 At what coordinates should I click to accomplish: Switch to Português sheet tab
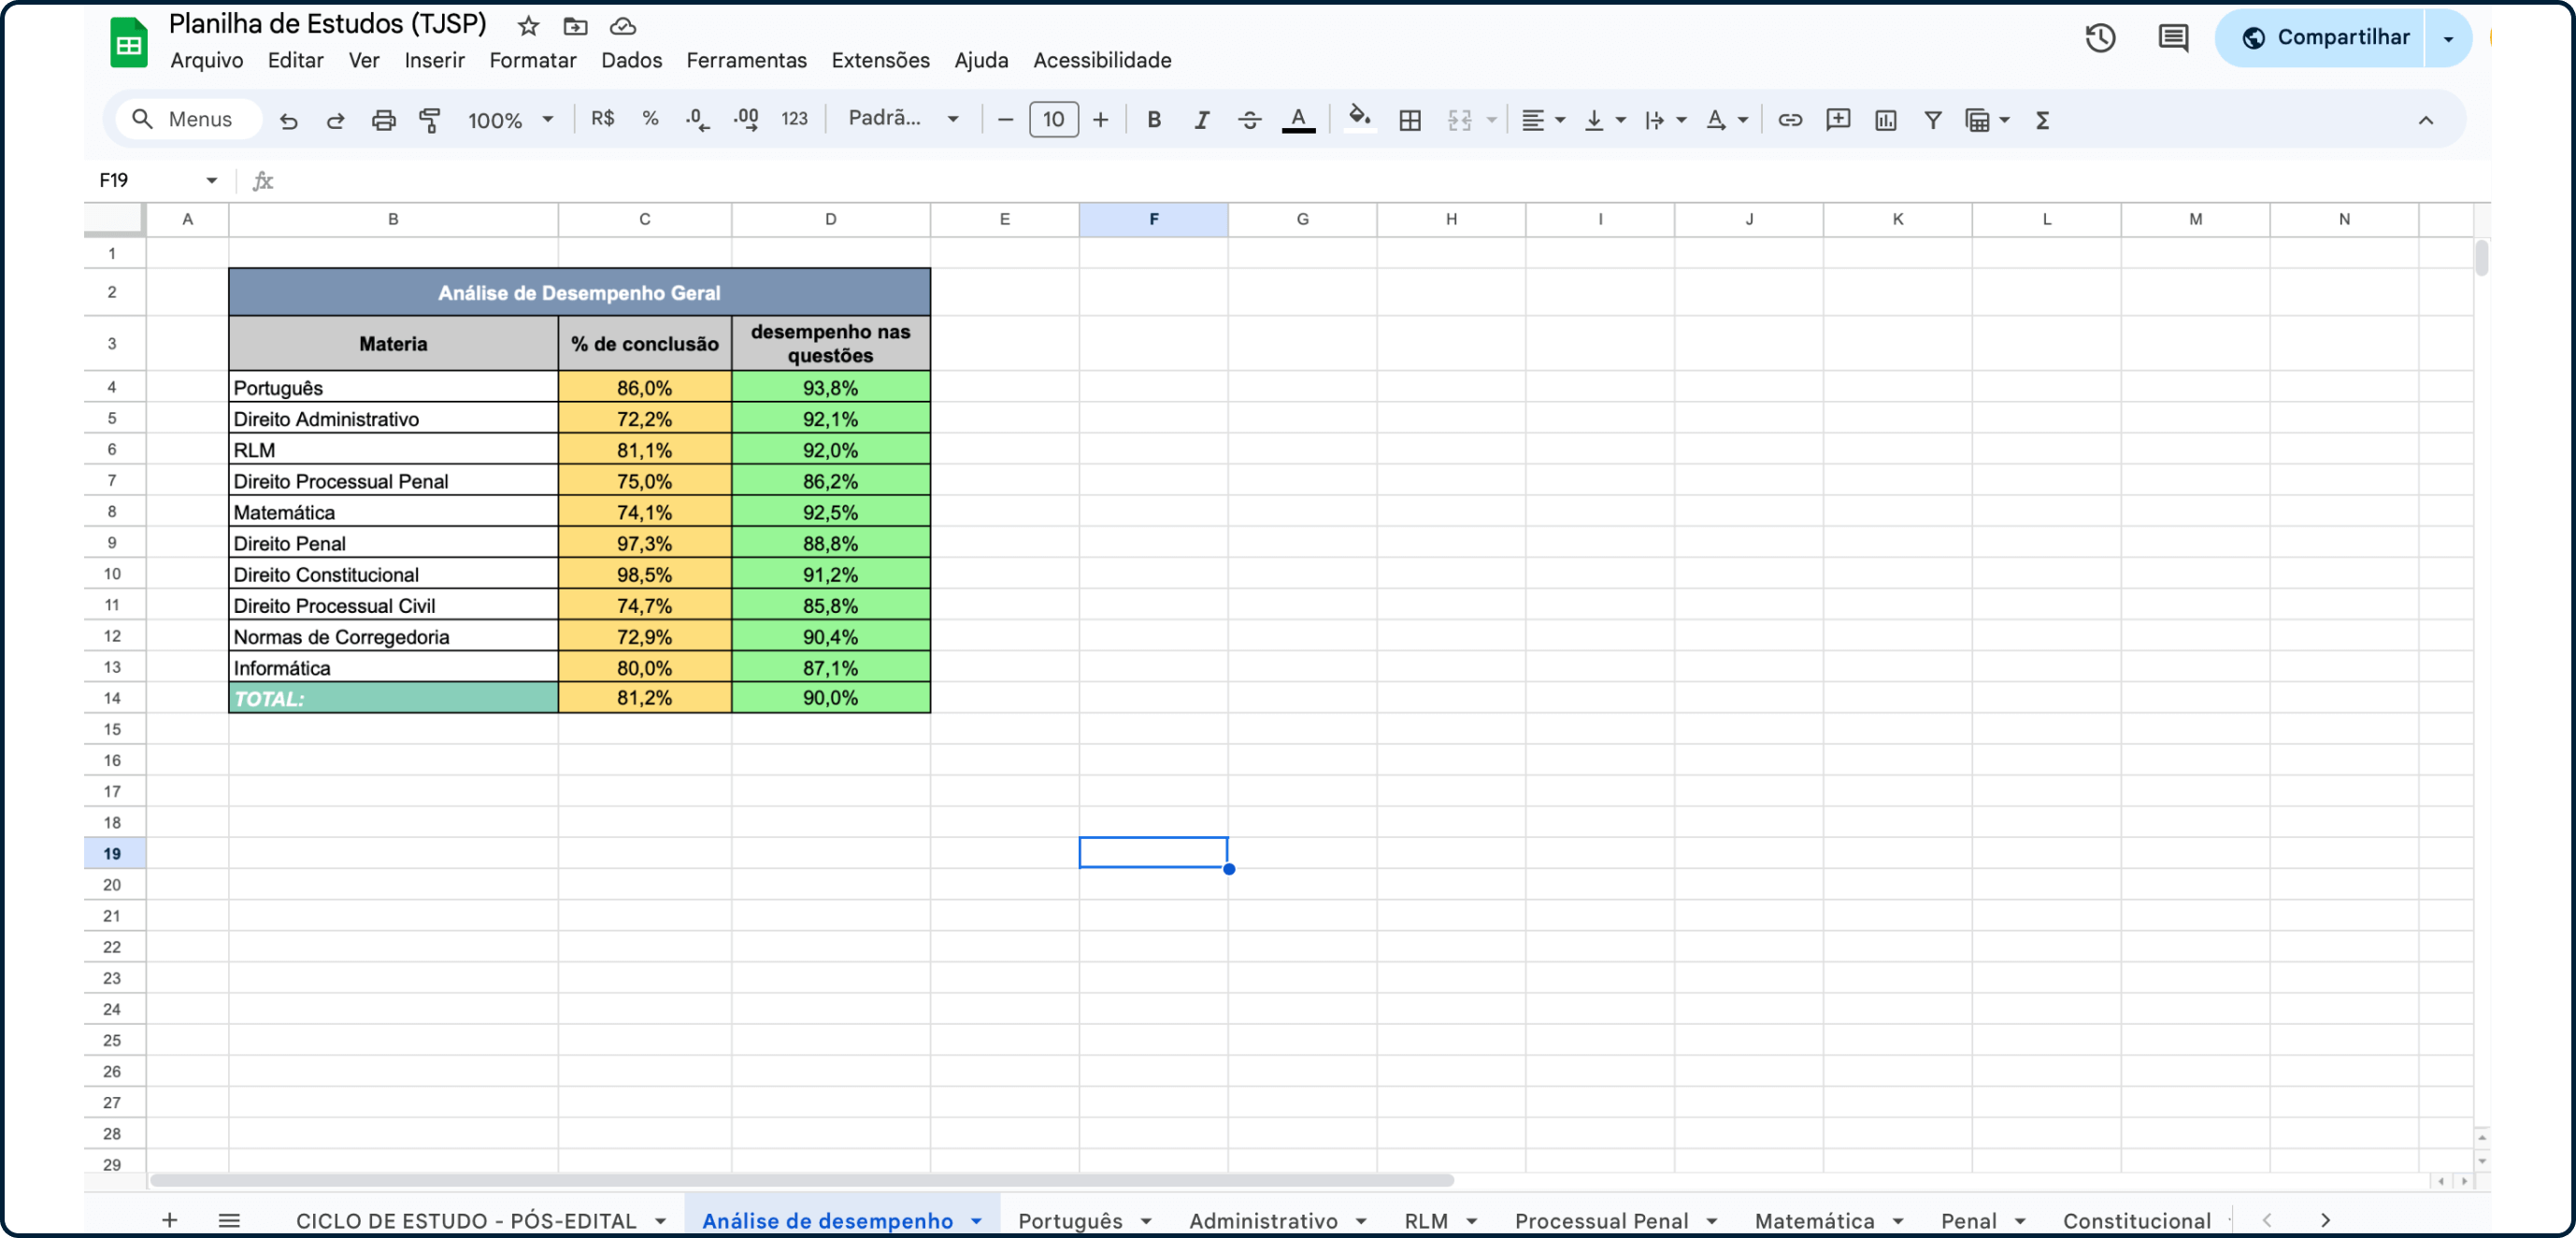1084,1220
